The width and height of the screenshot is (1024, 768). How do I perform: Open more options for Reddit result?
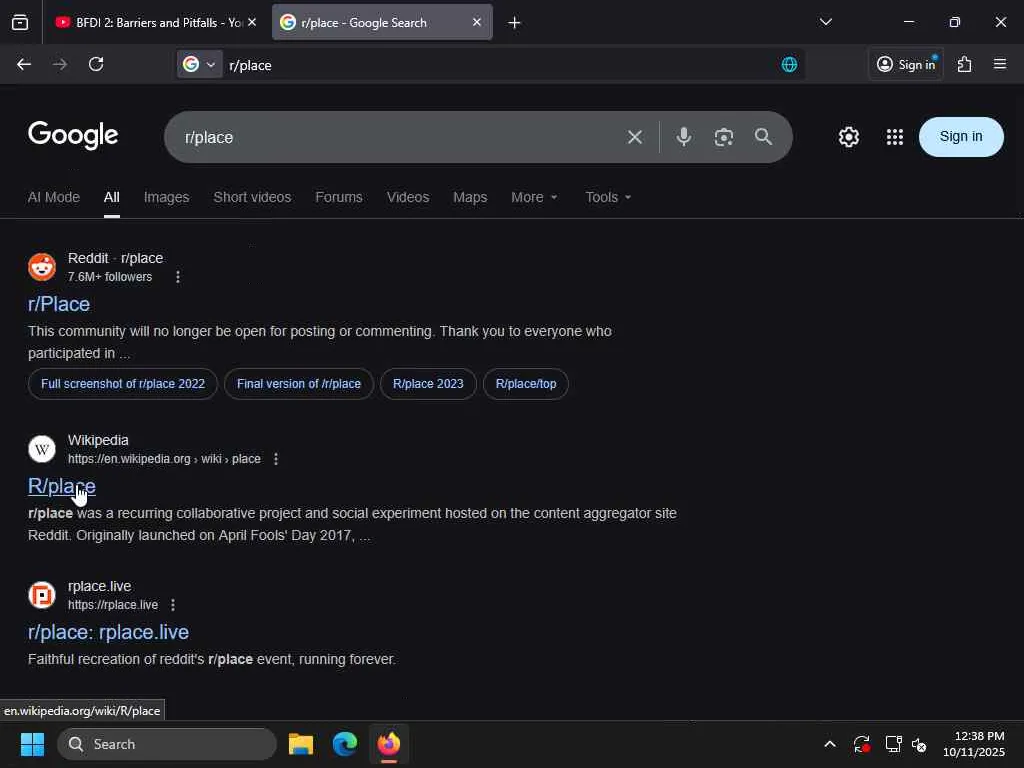point(178,277)
